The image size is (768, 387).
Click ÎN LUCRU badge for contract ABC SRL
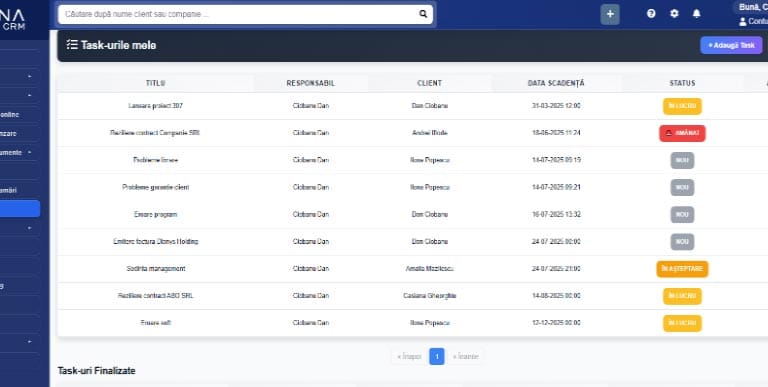682,296
